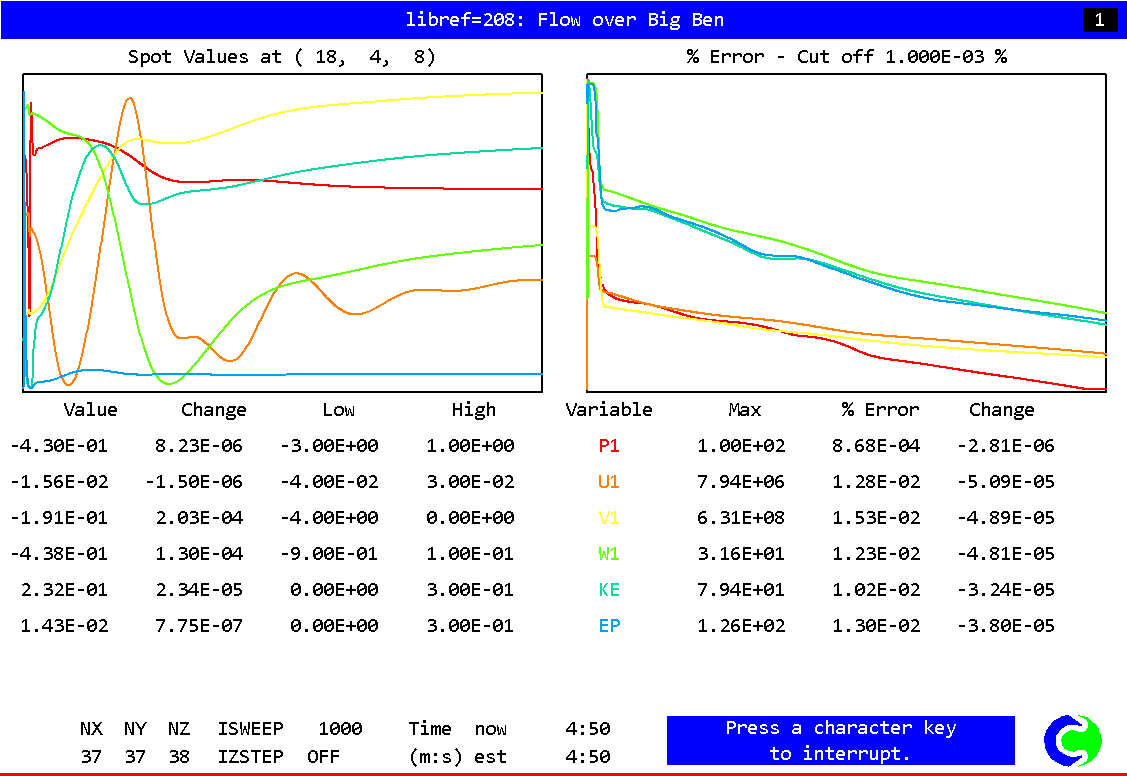Select the red P1 variable label
The height and width of the screenshot is (776, 1127).
(x=609, y=446)
